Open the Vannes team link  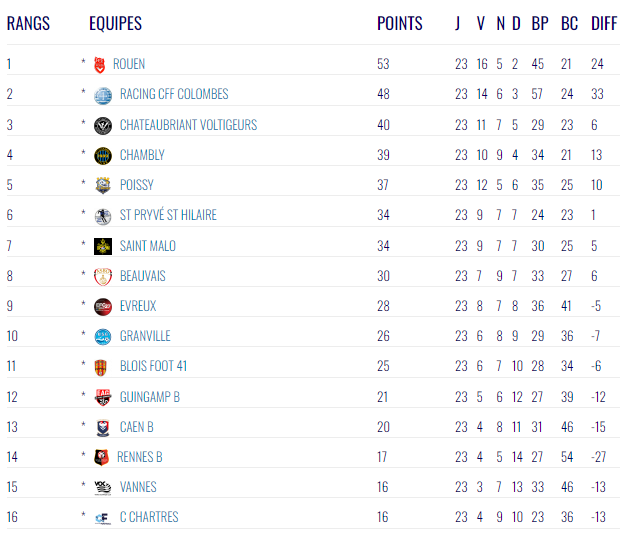tap(138, 487)
